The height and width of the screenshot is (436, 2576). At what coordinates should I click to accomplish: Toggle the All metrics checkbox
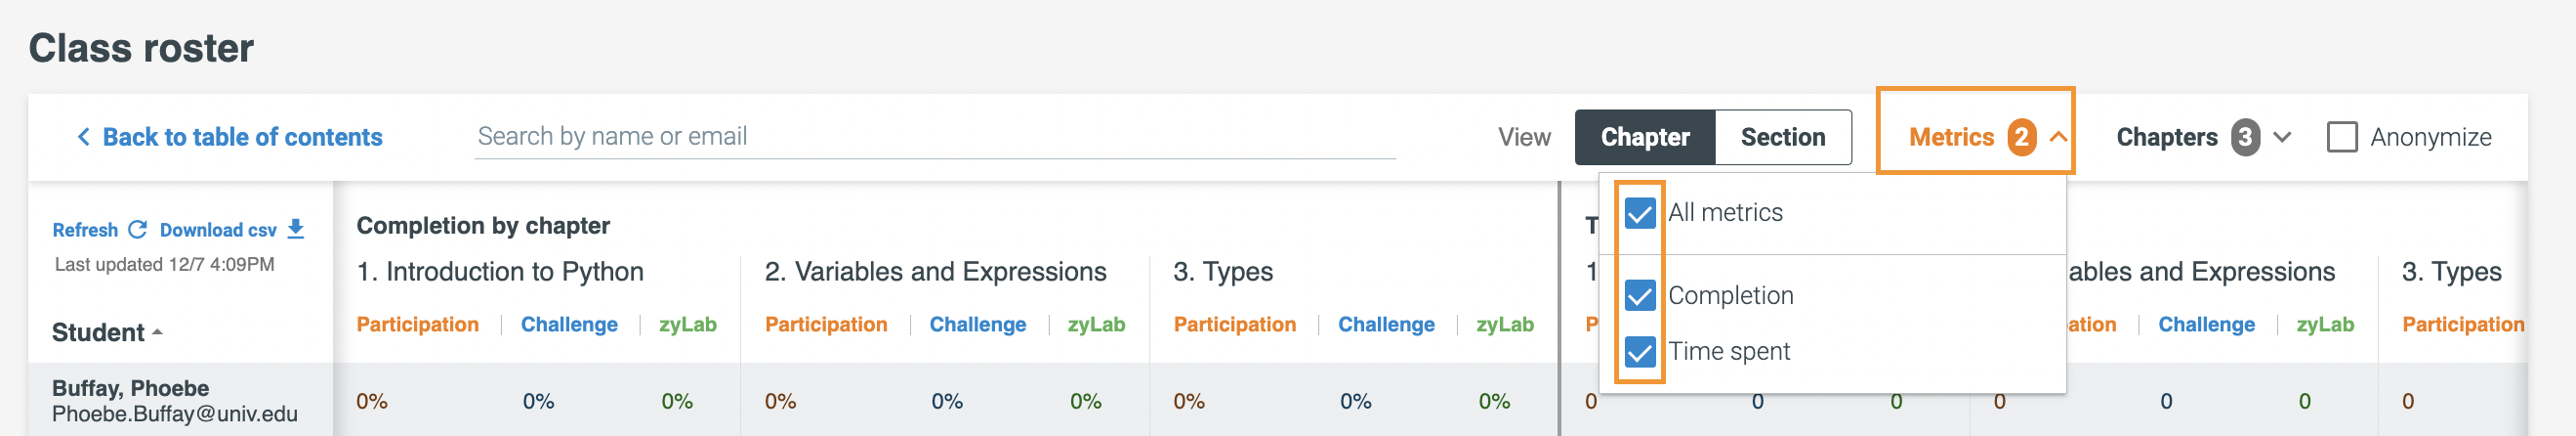click(1640, 212)
